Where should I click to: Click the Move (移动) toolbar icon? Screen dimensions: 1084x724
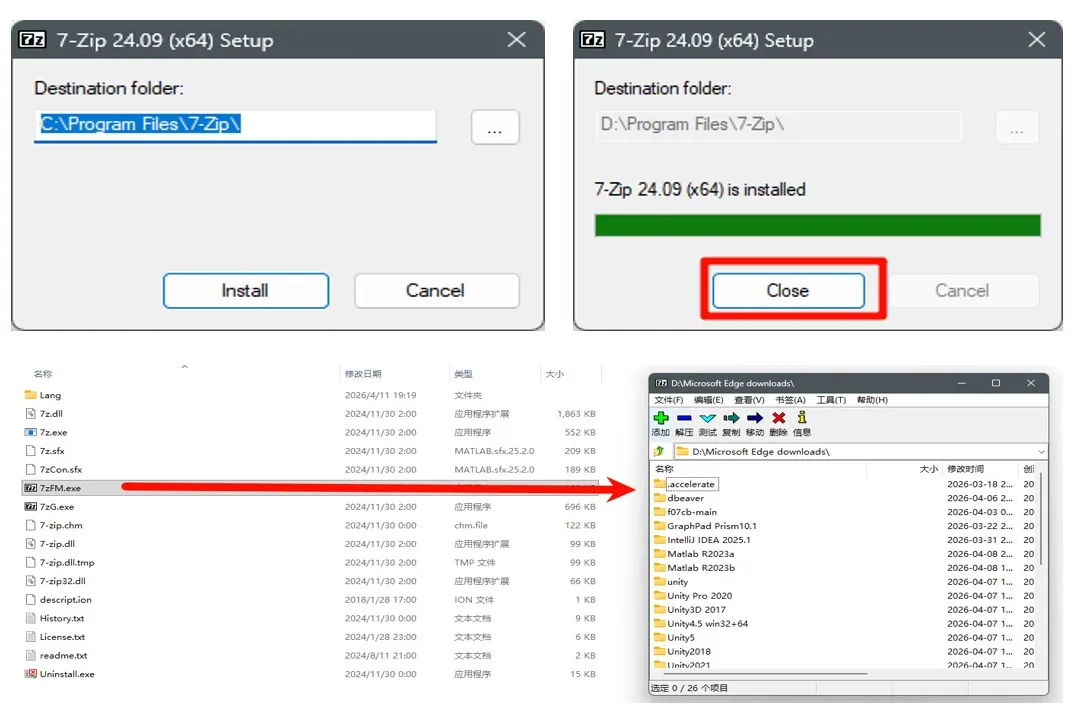[755, 418]
